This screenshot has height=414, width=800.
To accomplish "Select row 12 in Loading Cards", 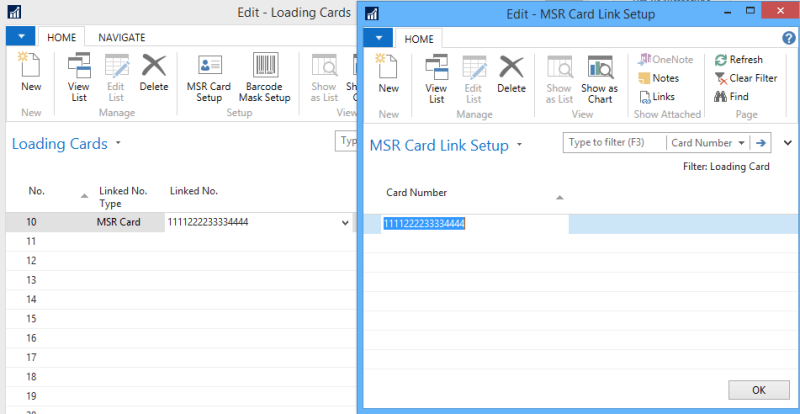I will coord(181,261).
